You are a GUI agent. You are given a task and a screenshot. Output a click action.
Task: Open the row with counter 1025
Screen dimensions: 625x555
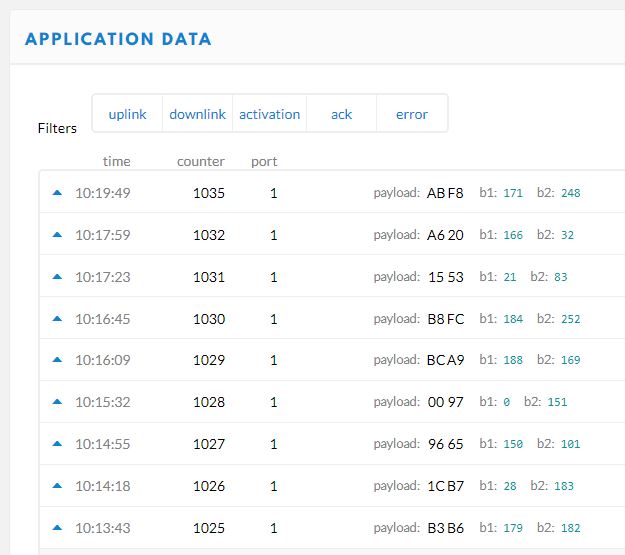tap(209, 528)
